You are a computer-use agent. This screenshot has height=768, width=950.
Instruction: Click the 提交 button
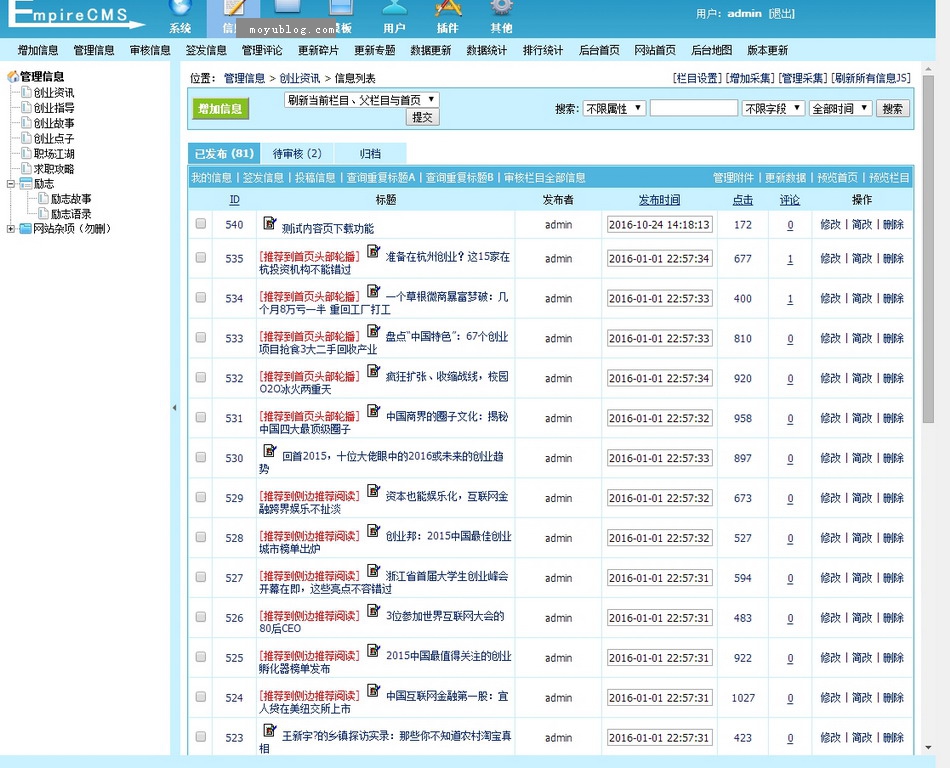(422, 117)
